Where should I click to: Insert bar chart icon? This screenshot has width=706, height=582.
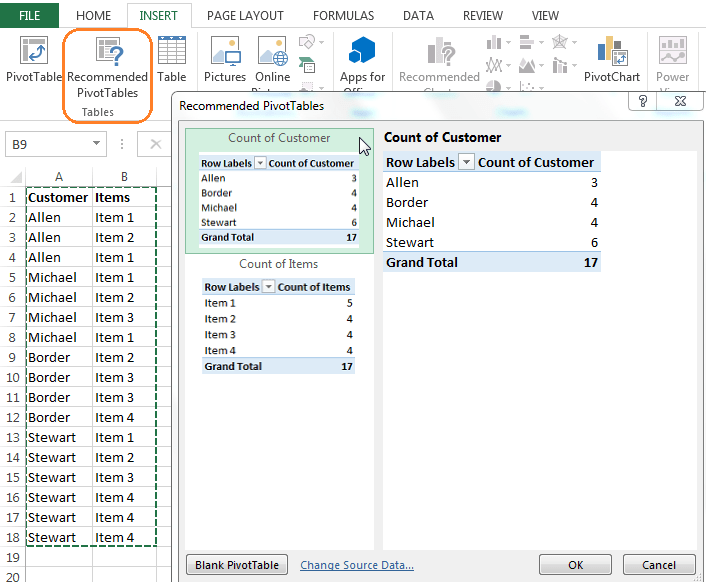[526, 42]
